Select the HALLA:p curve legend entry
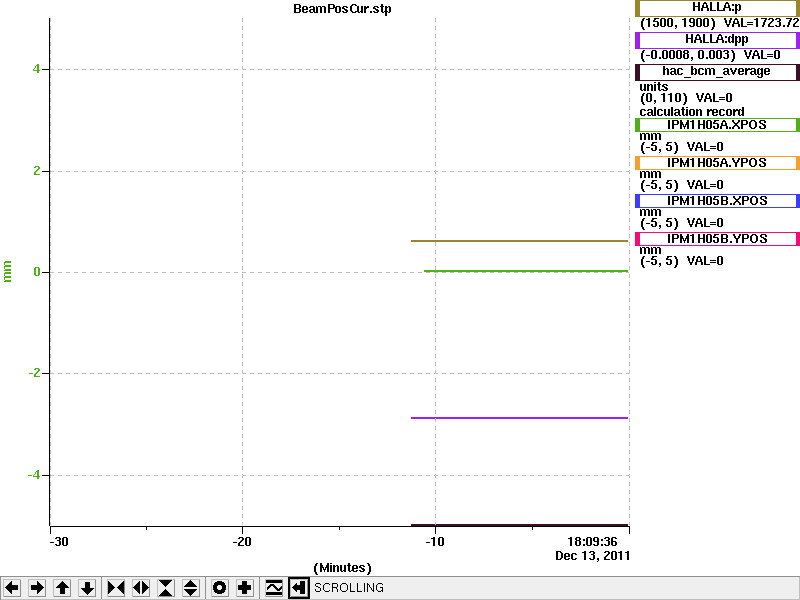This screenshot has height=600, width=800. pos(717,8)
